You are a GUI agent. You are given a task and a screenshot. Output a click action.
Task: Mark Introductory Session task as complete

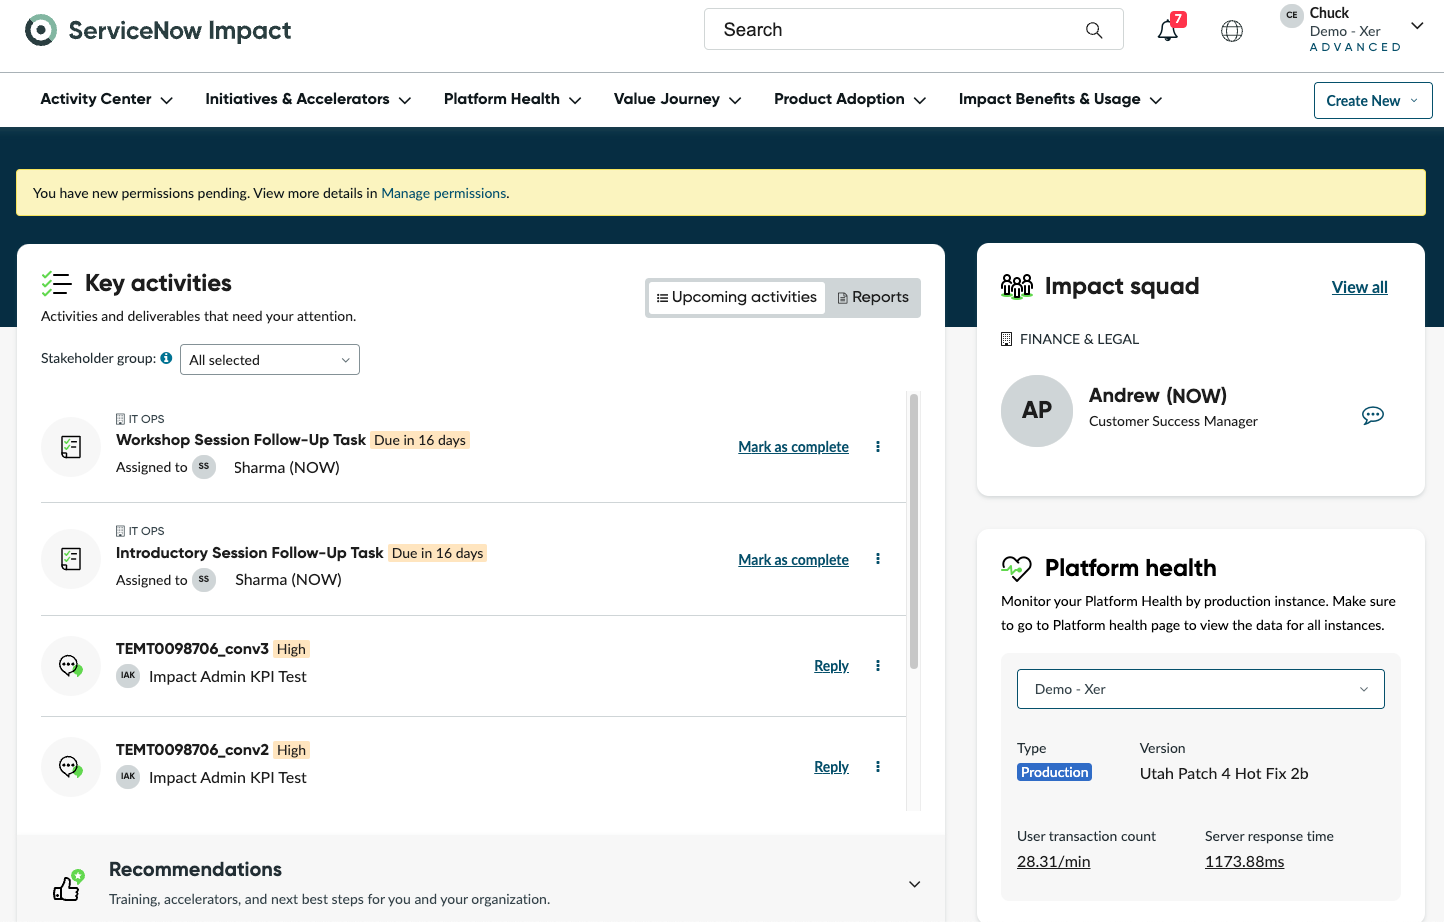794,560
